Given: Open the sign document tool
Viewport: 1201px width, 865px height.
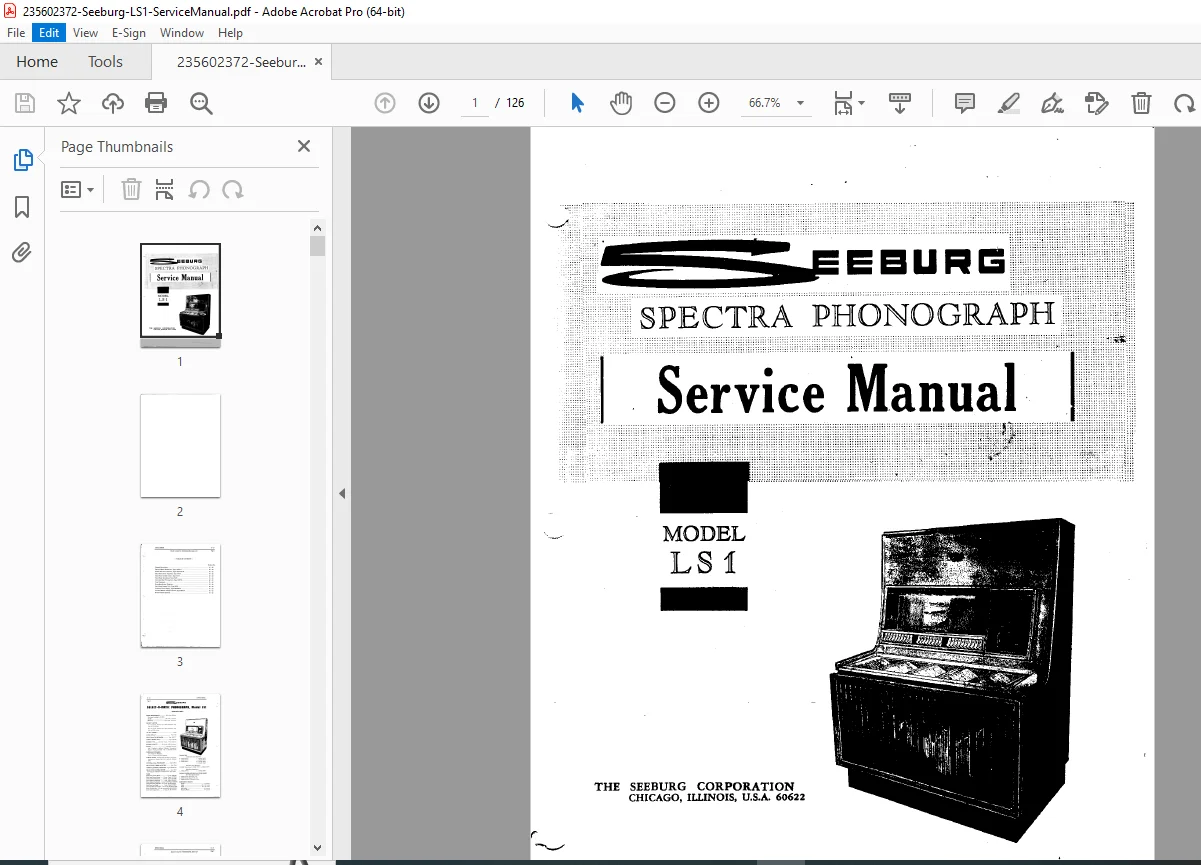Looking at the screenshot, I should pyautogui.click(x=1052, y=103).
